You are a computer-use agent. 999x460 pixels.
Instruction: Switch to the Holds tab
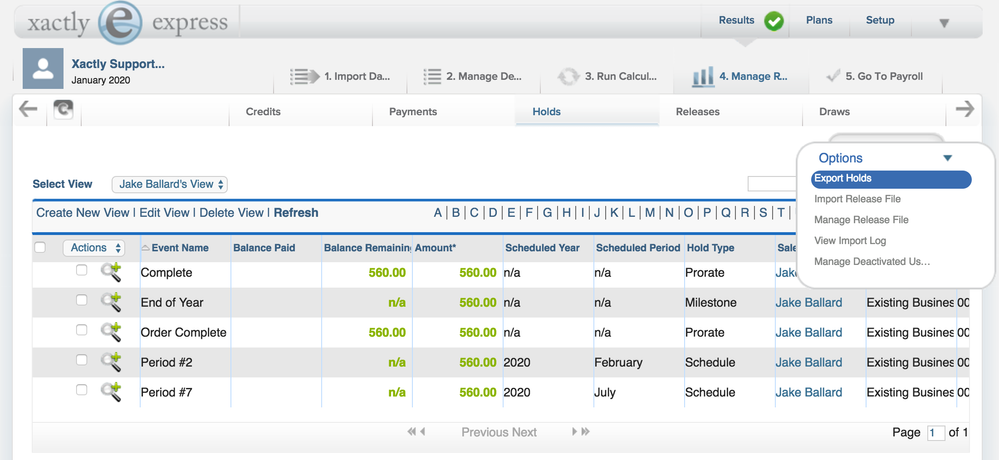547,111
